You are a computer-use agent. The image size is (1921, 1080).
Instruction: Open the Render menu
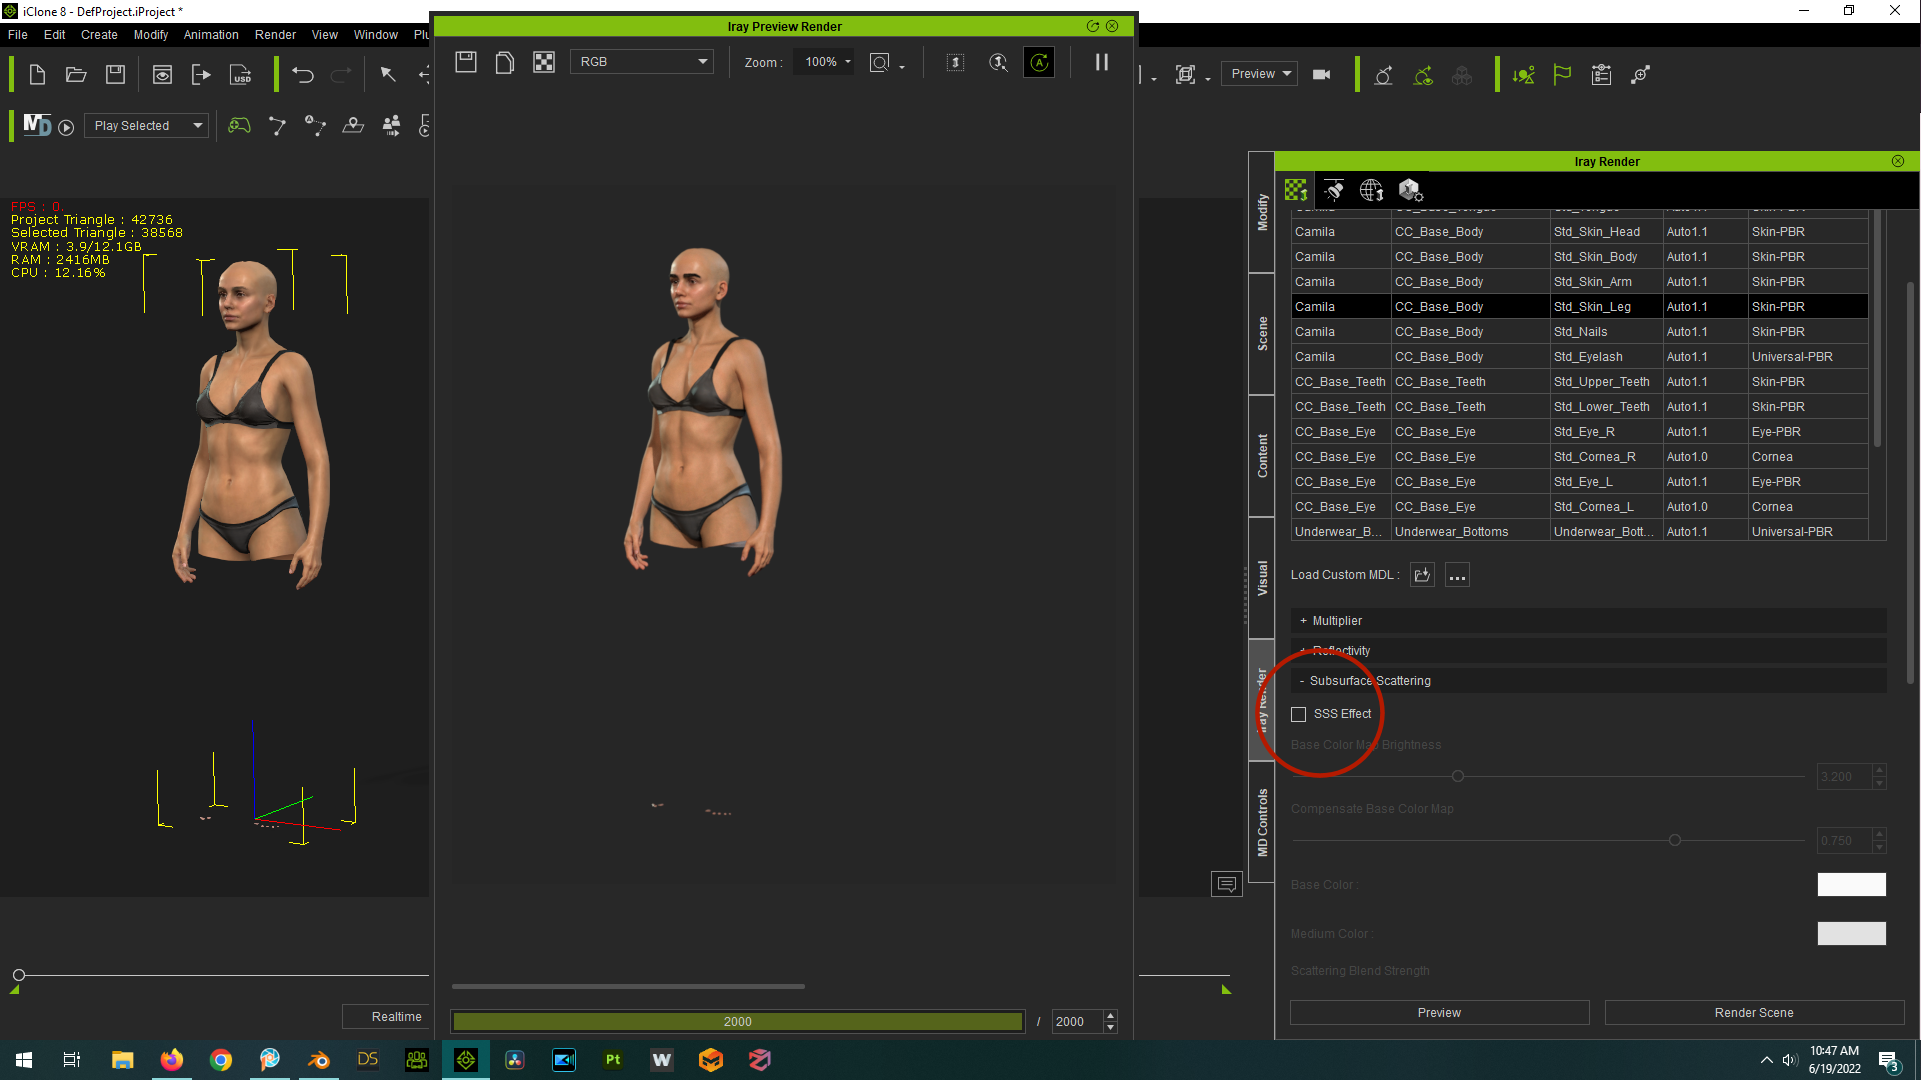pyautogui.click(x=275, y=35)
